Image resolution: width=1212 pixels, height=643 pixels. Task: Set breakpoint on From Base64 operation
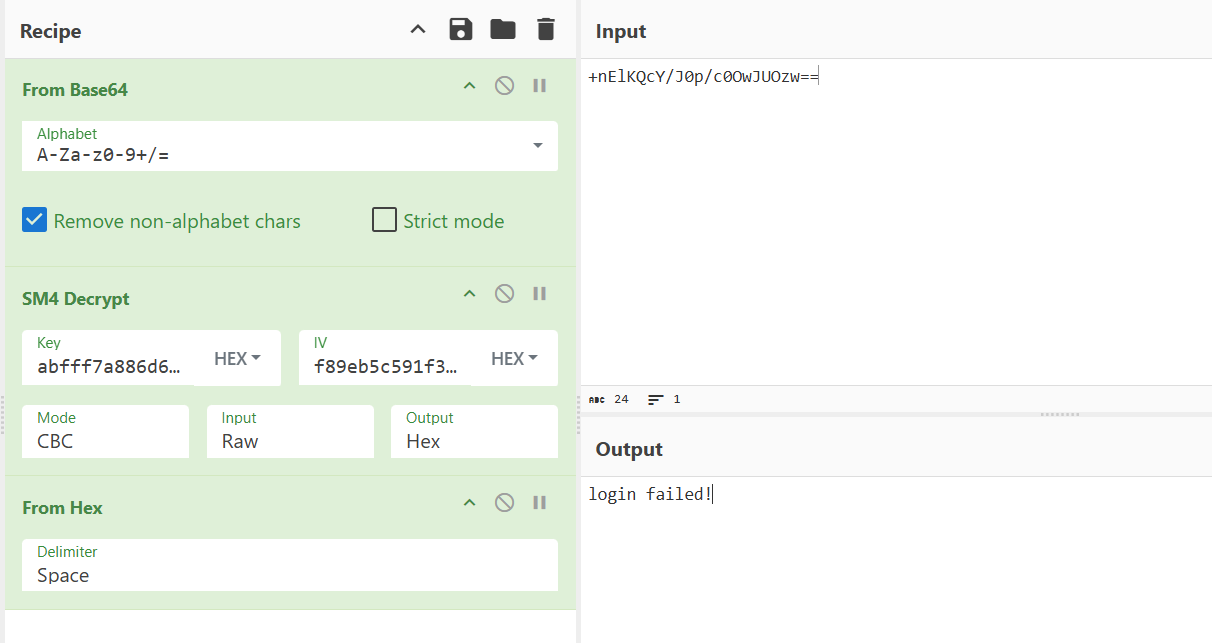(x=540, y=86)
